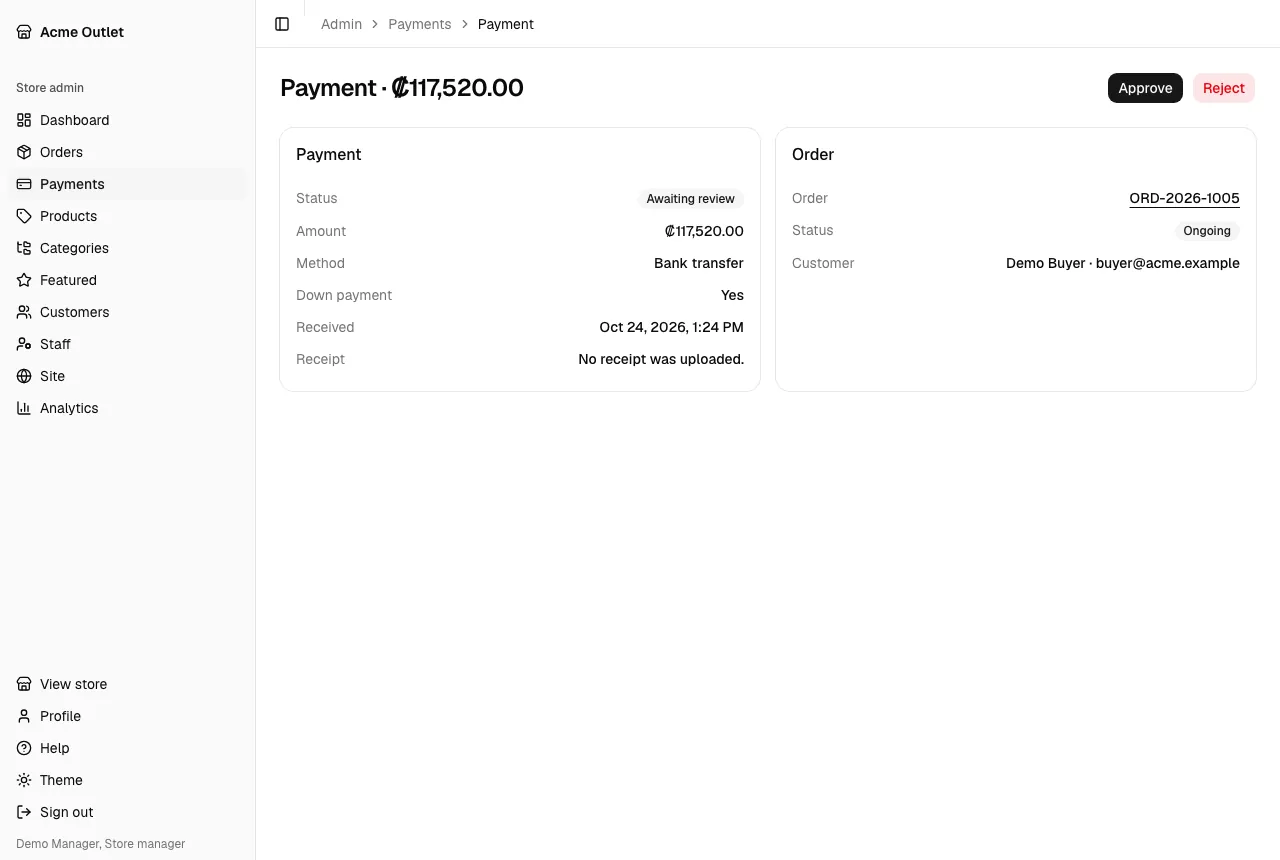Viewport: 1280px width, 860px height.
Task: Go to Admin in the breadcrumb
Action: [341, 24]
